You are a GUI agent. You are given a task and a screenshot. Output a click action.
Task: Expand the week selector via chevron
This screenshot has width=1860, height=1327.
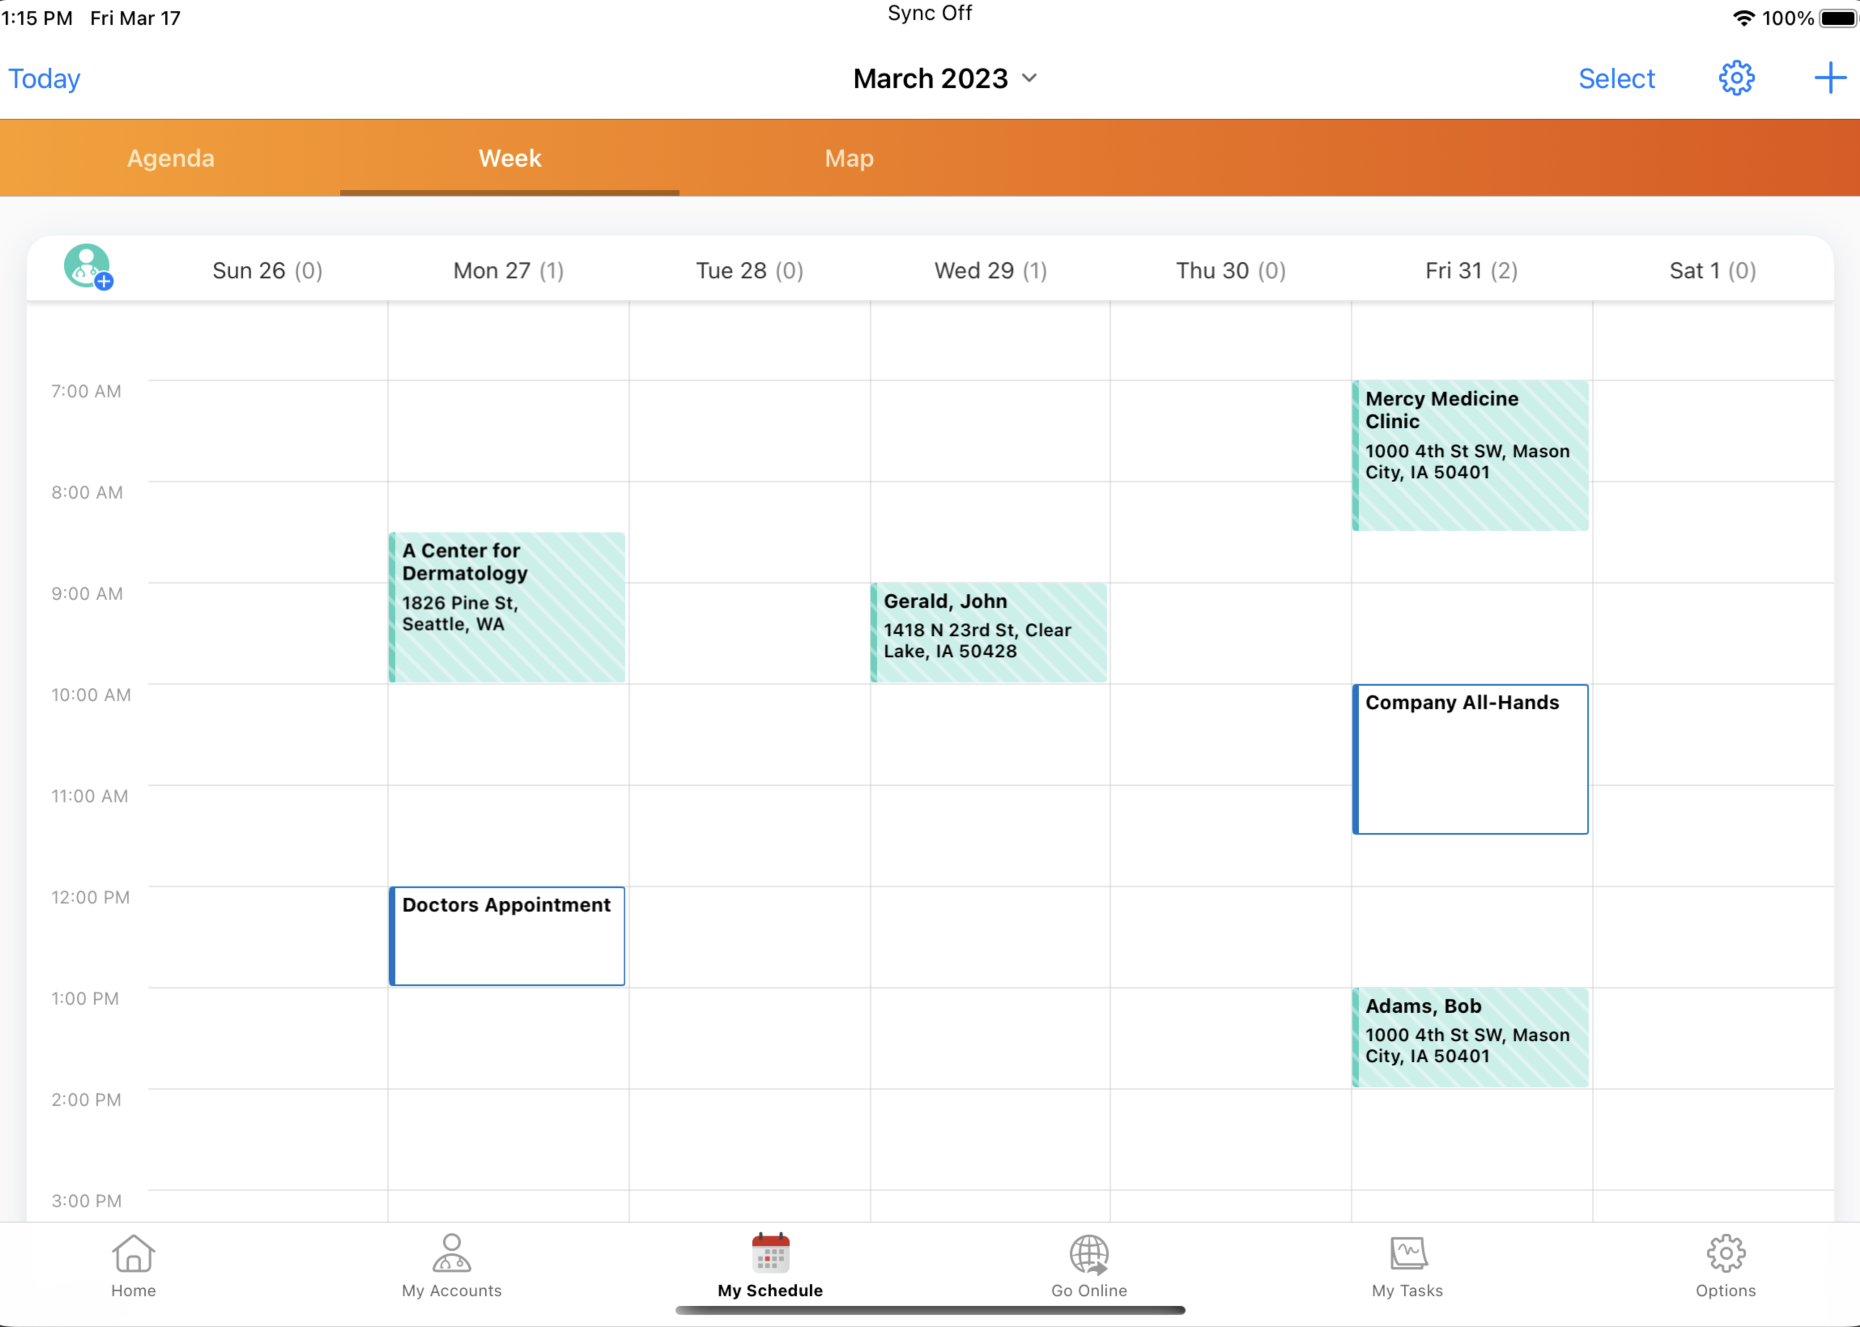pyautogui.click(x=1031, y=78)
